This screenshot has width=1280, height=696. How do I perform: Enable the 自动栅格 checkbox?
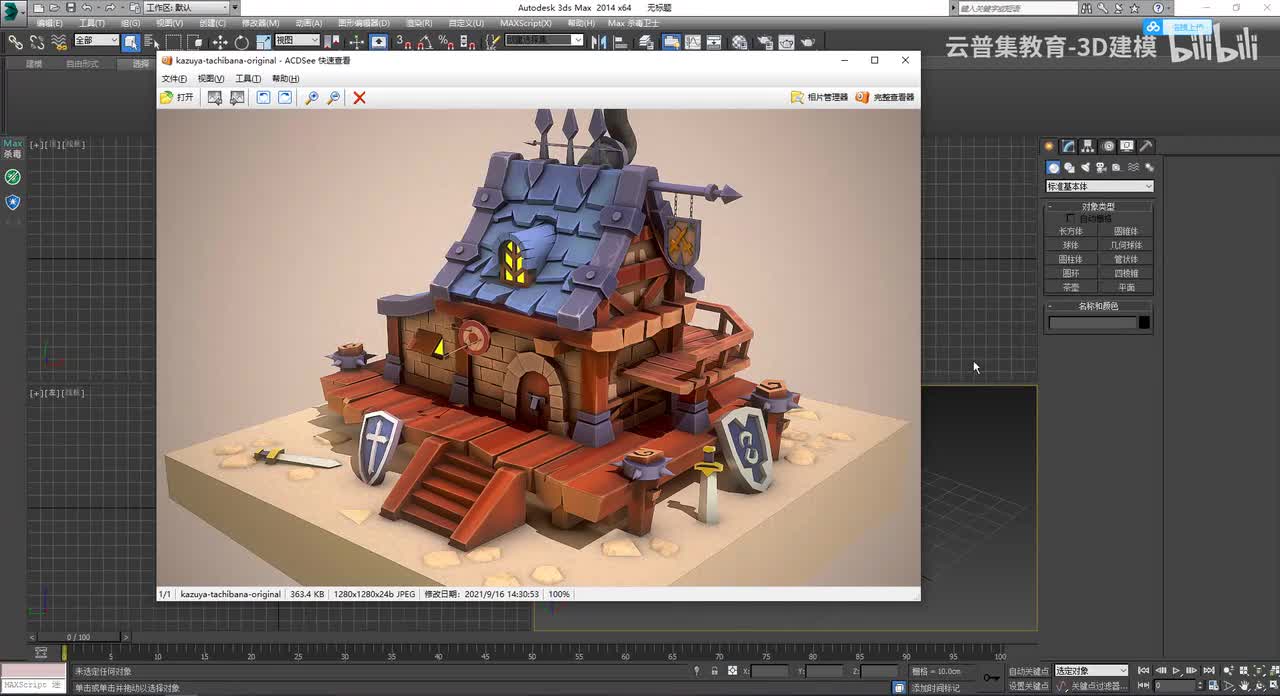tap(1071, 218)
